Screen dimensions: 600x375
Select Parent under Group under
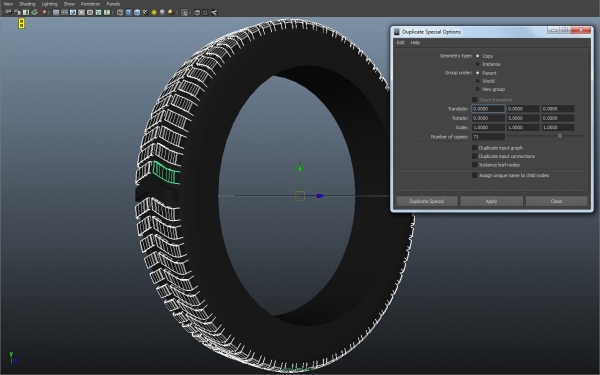pyautogui.click(x=478, y=73)
